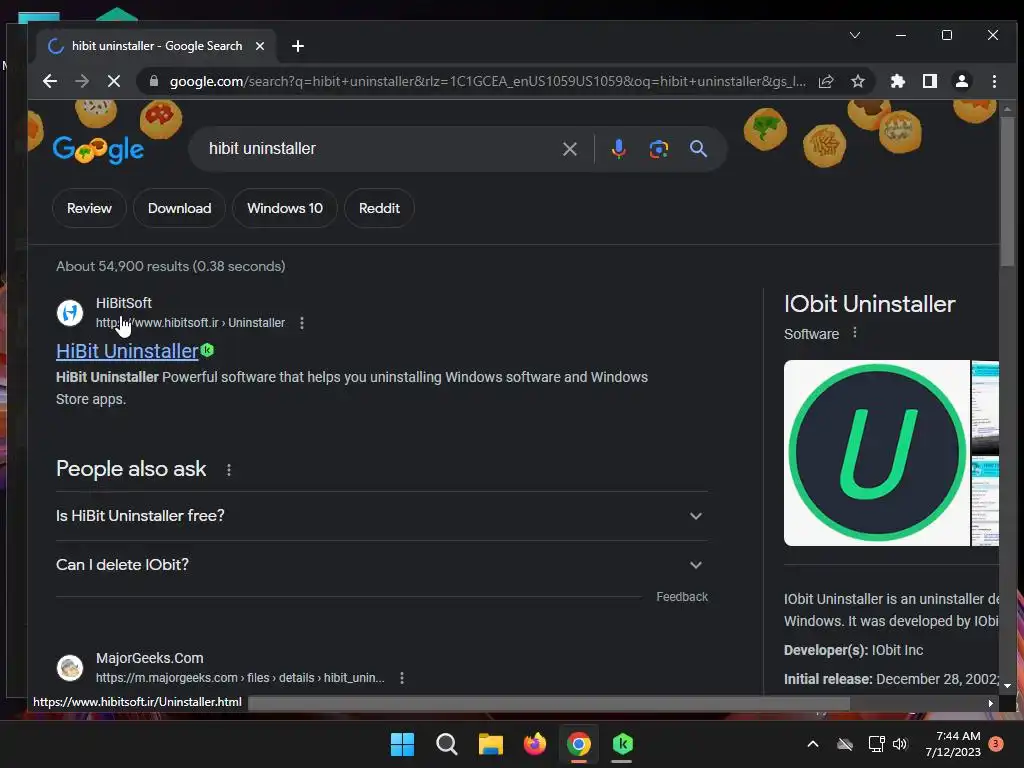This screenshot has height=768, width=1024.
Task: Select the Reddit filter chip
Action: pyautogui.click(x=379, y=208)
